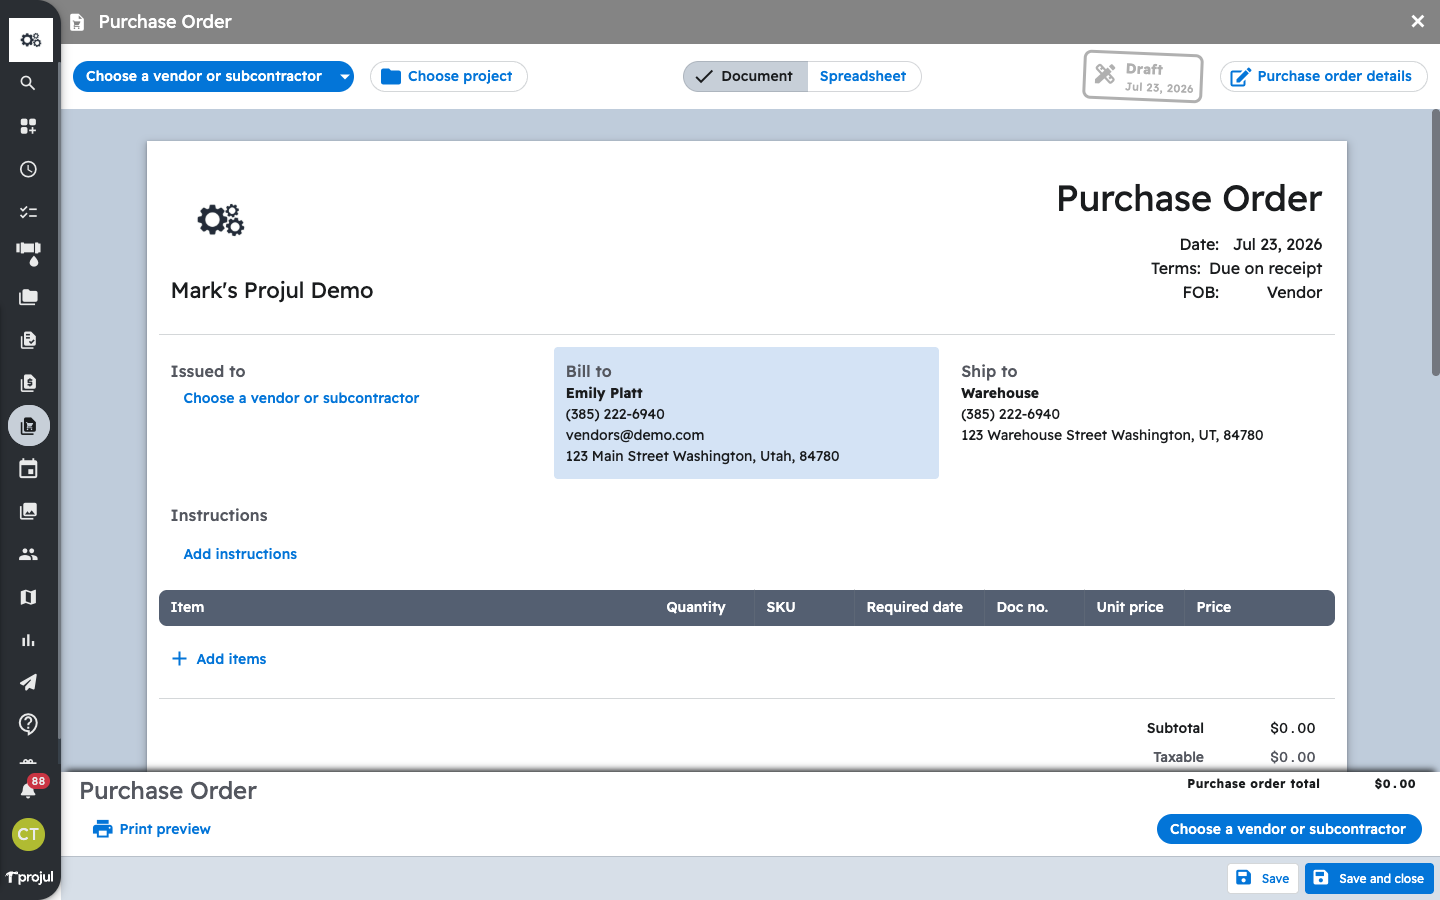This screenshot has width=1440, height=900.
Task: Select the highlighted purchase orders cart icon in sidebar
Action: coord(29,426)
